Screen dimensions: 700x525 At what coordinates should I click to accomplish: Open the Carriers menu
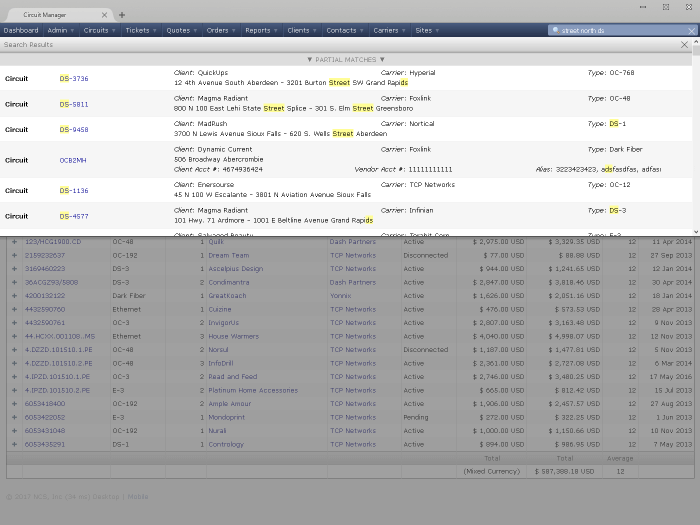point(389,30)
